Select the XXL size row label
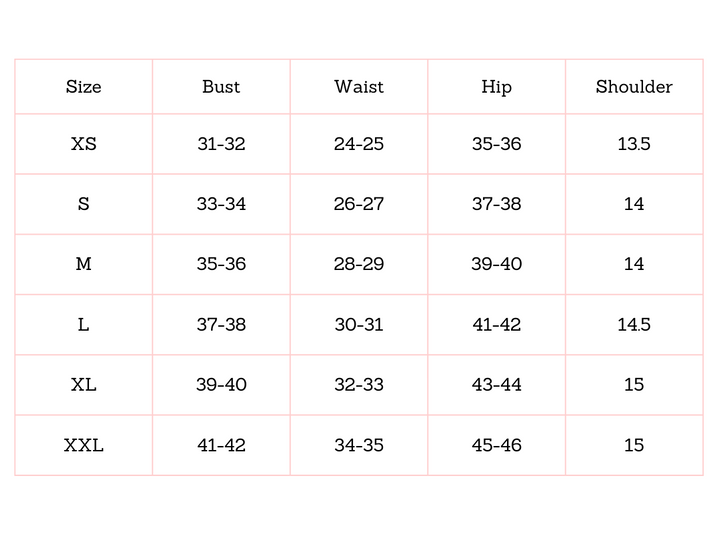The height and width of the screenshot is (559, 718). click(x=83, y=445)
